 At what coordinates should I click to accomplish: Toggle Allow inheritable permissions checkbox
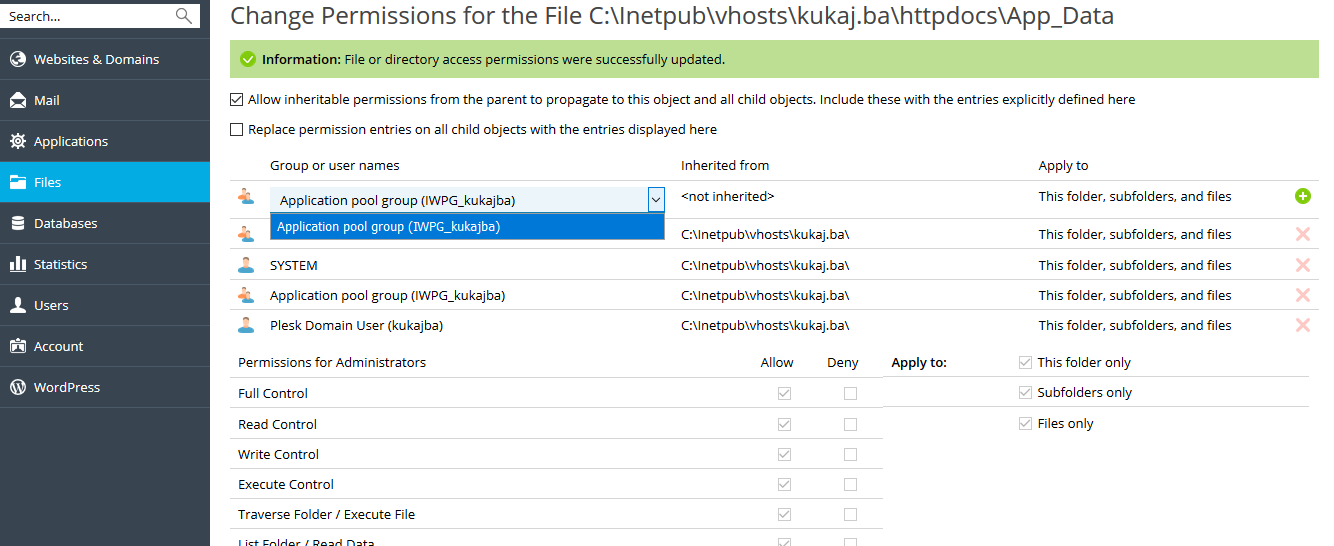pyautogui.click(x=237, y=99)
